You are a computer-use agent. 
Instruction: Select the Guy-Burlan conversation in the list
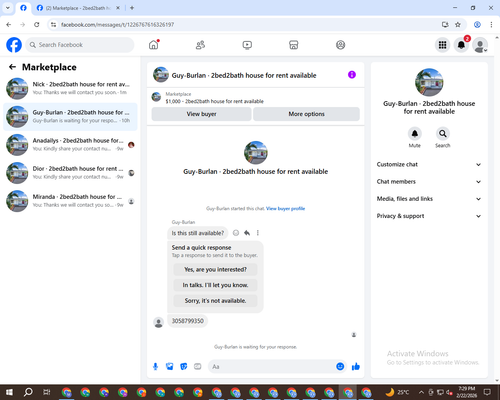[70, 117]
